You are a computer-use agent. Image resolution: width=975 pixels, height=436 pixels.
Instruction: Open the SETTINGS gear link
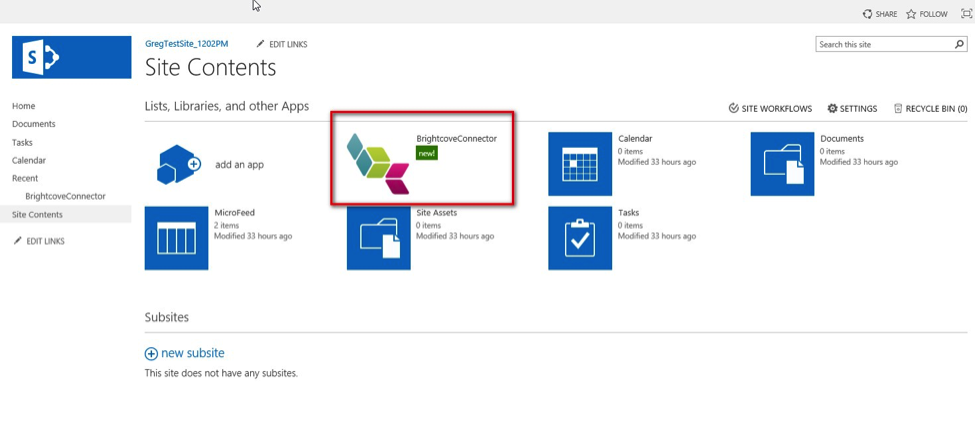852,108
